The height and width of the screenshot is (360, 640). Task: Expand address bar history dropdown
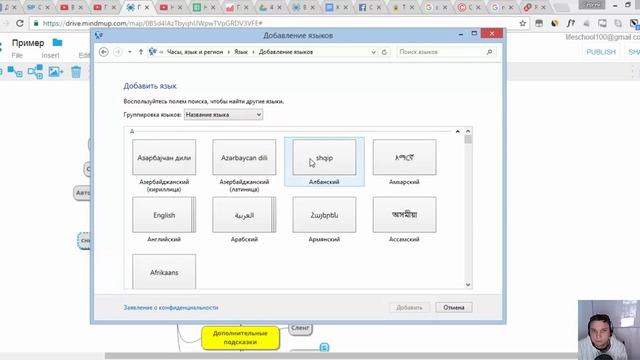click(373, 52)
